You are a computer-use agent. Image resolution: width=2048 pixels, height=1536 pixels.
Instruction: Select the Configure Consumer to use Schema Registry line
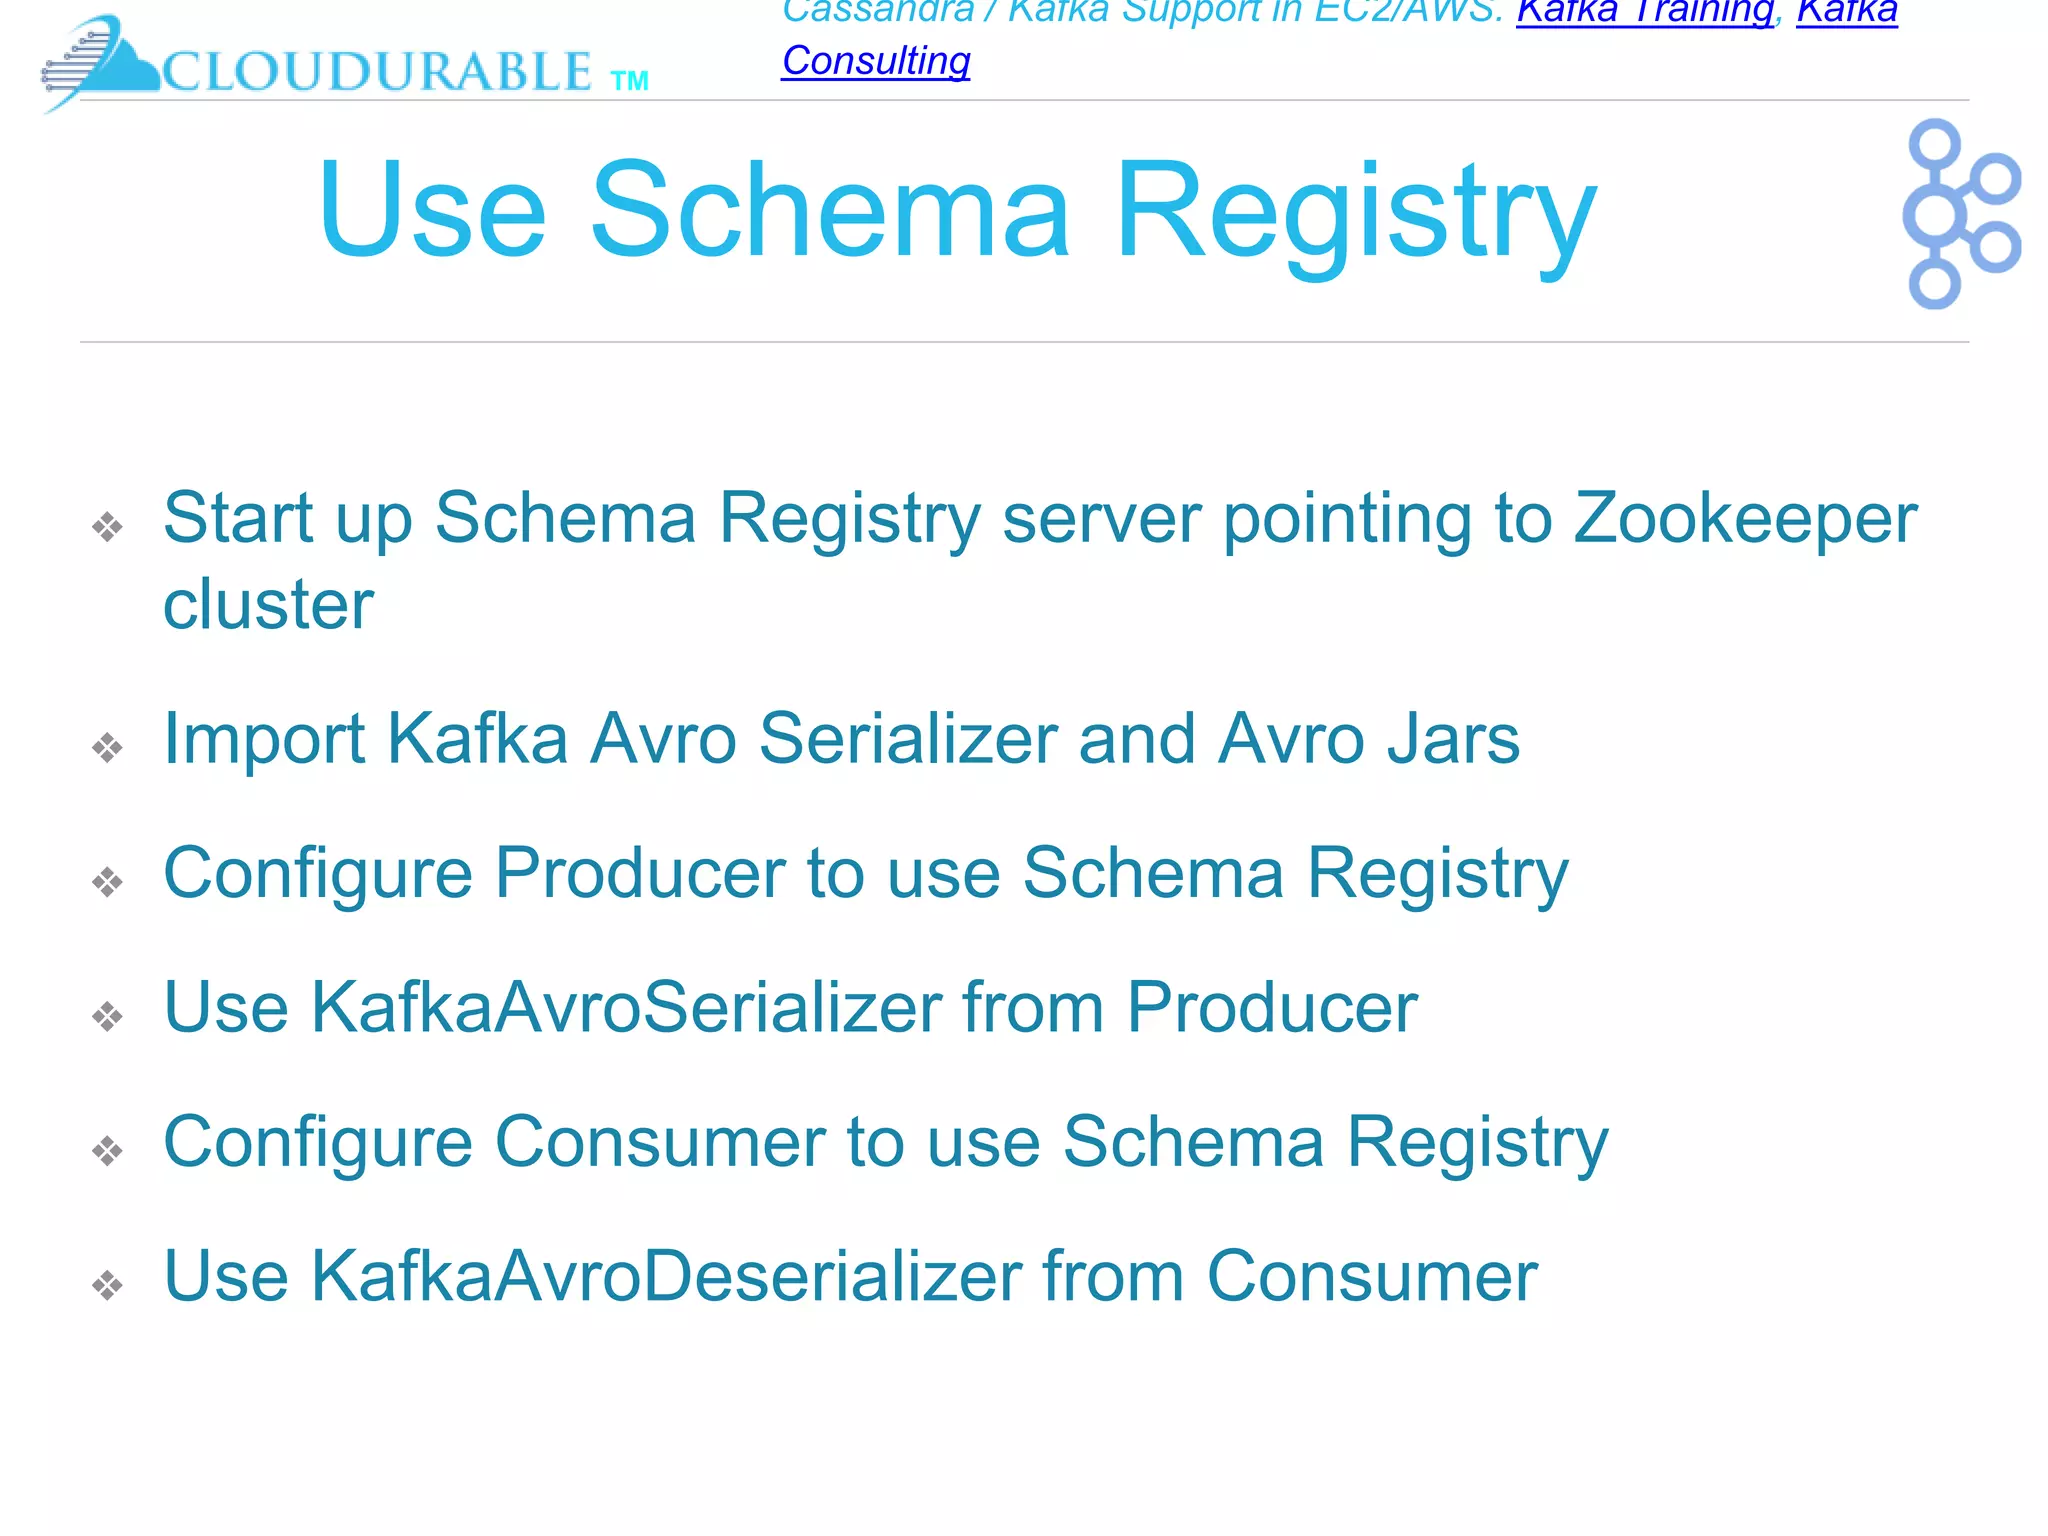(886, 1144)
